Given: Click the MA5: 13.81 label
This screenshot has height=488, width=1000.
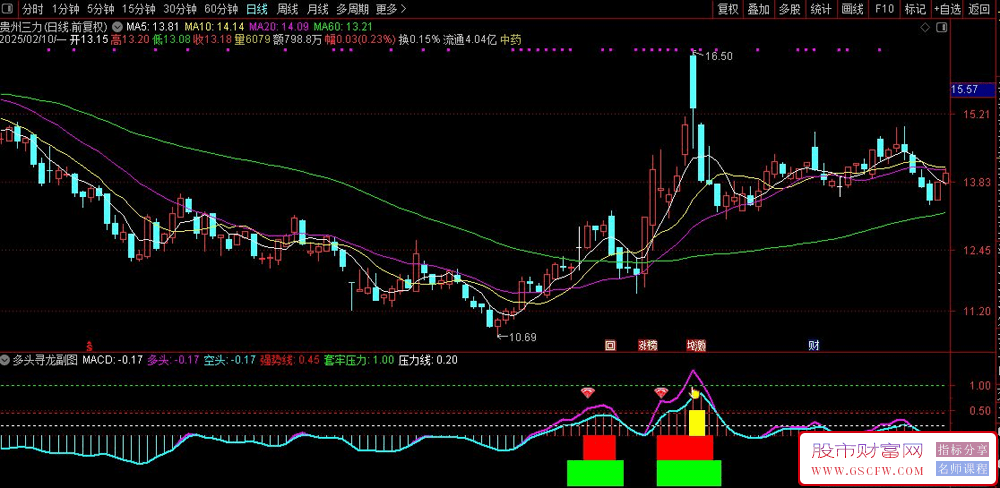Looking at the screenshot, I should pos(152,27).
